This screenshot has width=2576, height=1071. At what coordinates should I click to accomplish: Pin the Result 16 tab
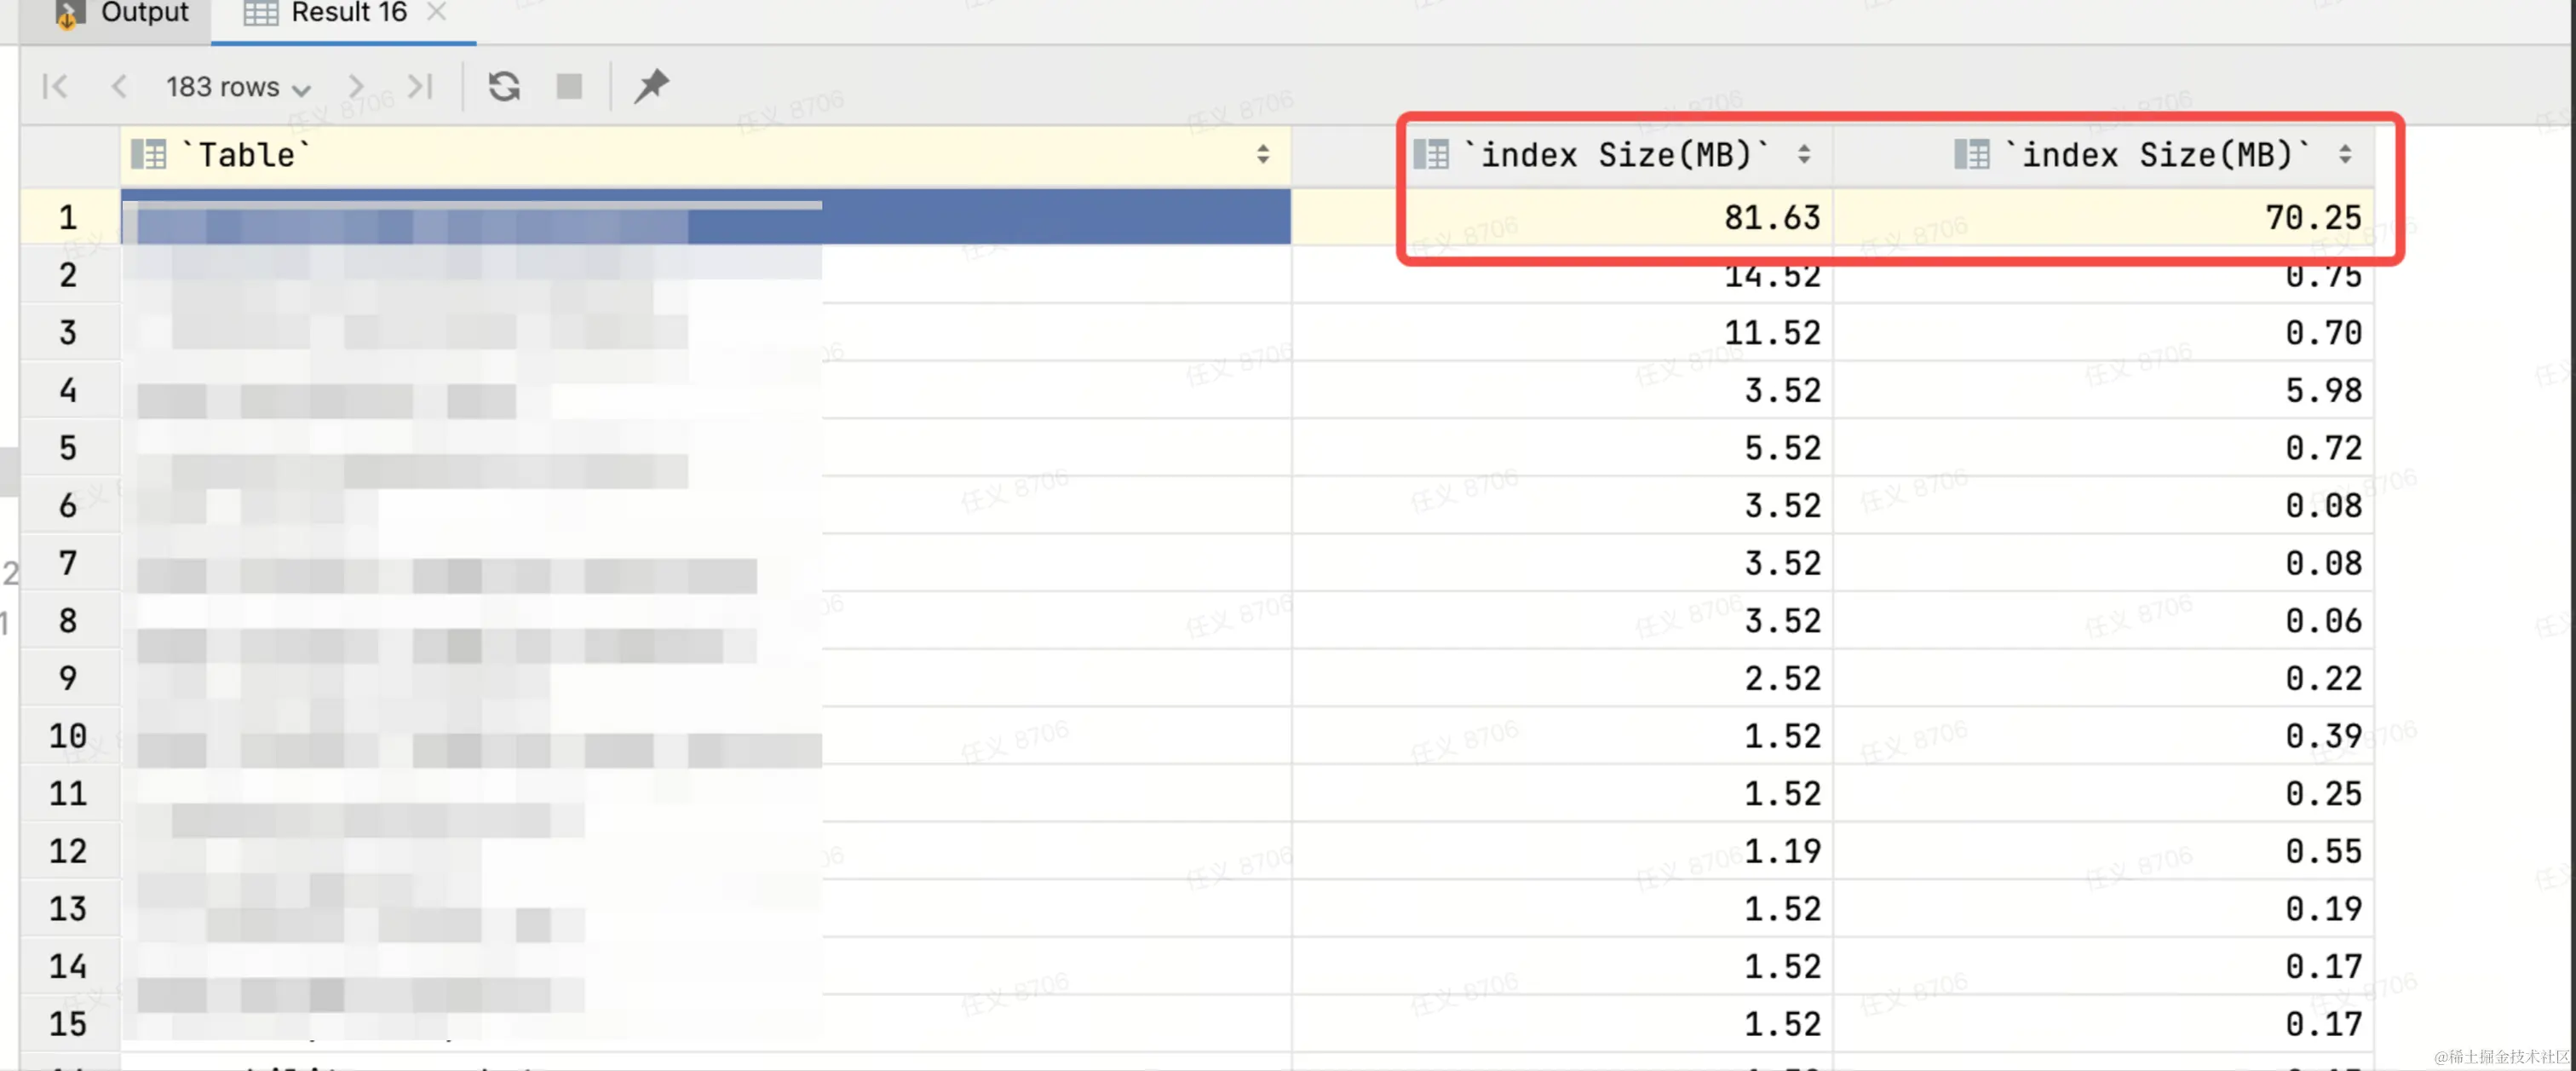[x=651, y=87]
